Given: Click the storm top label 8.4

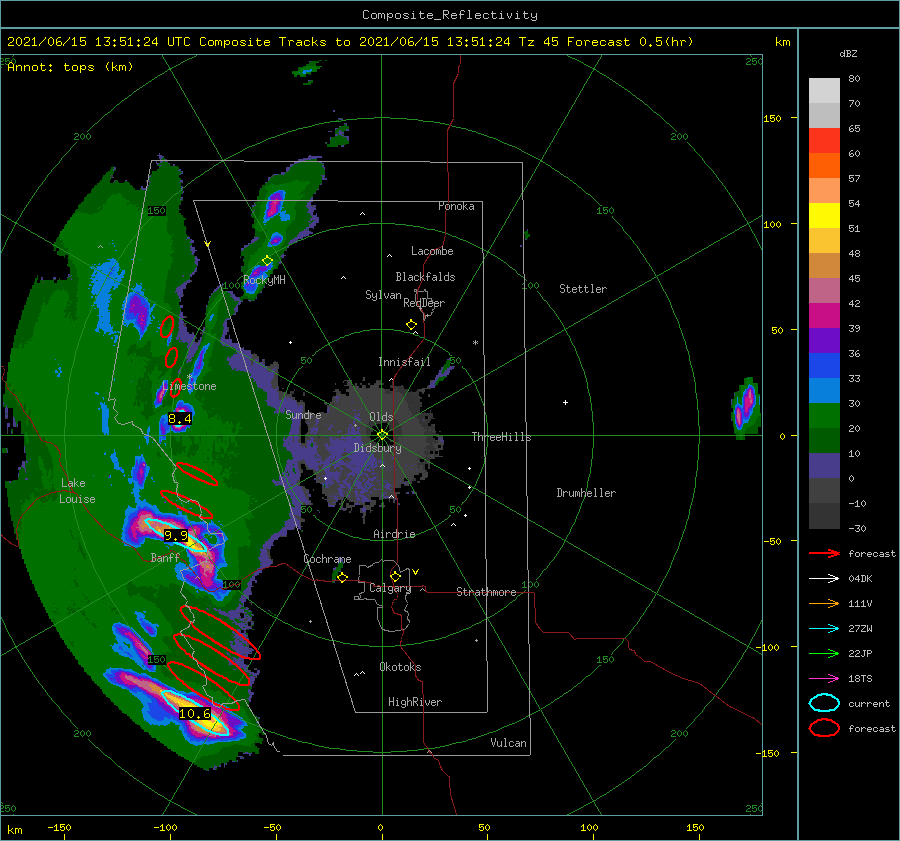Looking at the screenshot, I should click(180, 418).
